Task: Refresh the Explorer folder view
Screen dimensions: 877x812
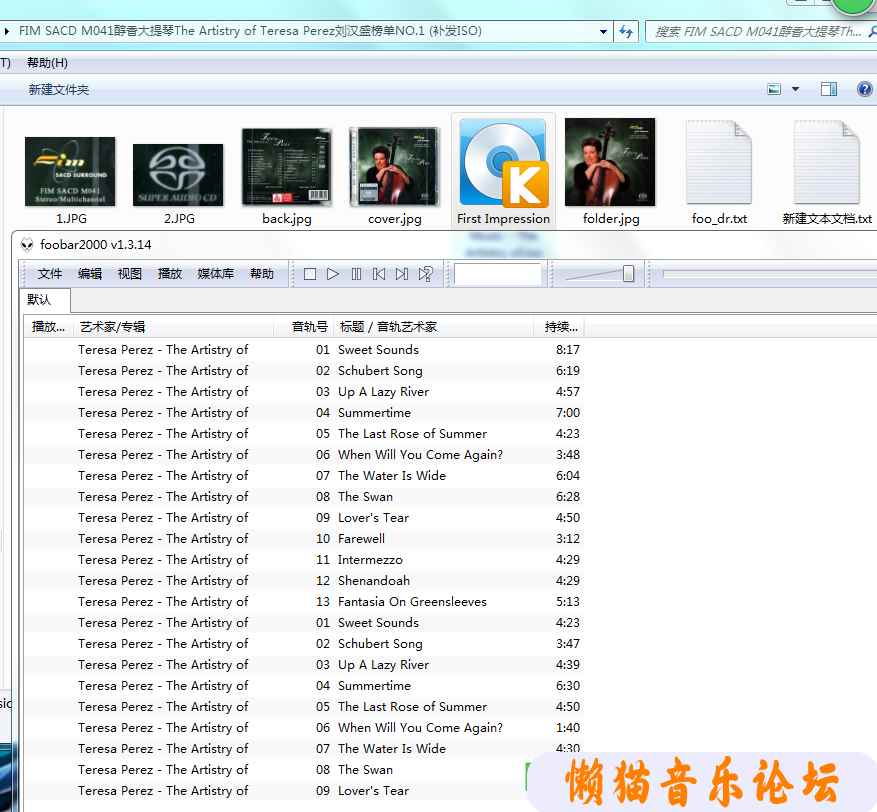Action: (626, 31)
